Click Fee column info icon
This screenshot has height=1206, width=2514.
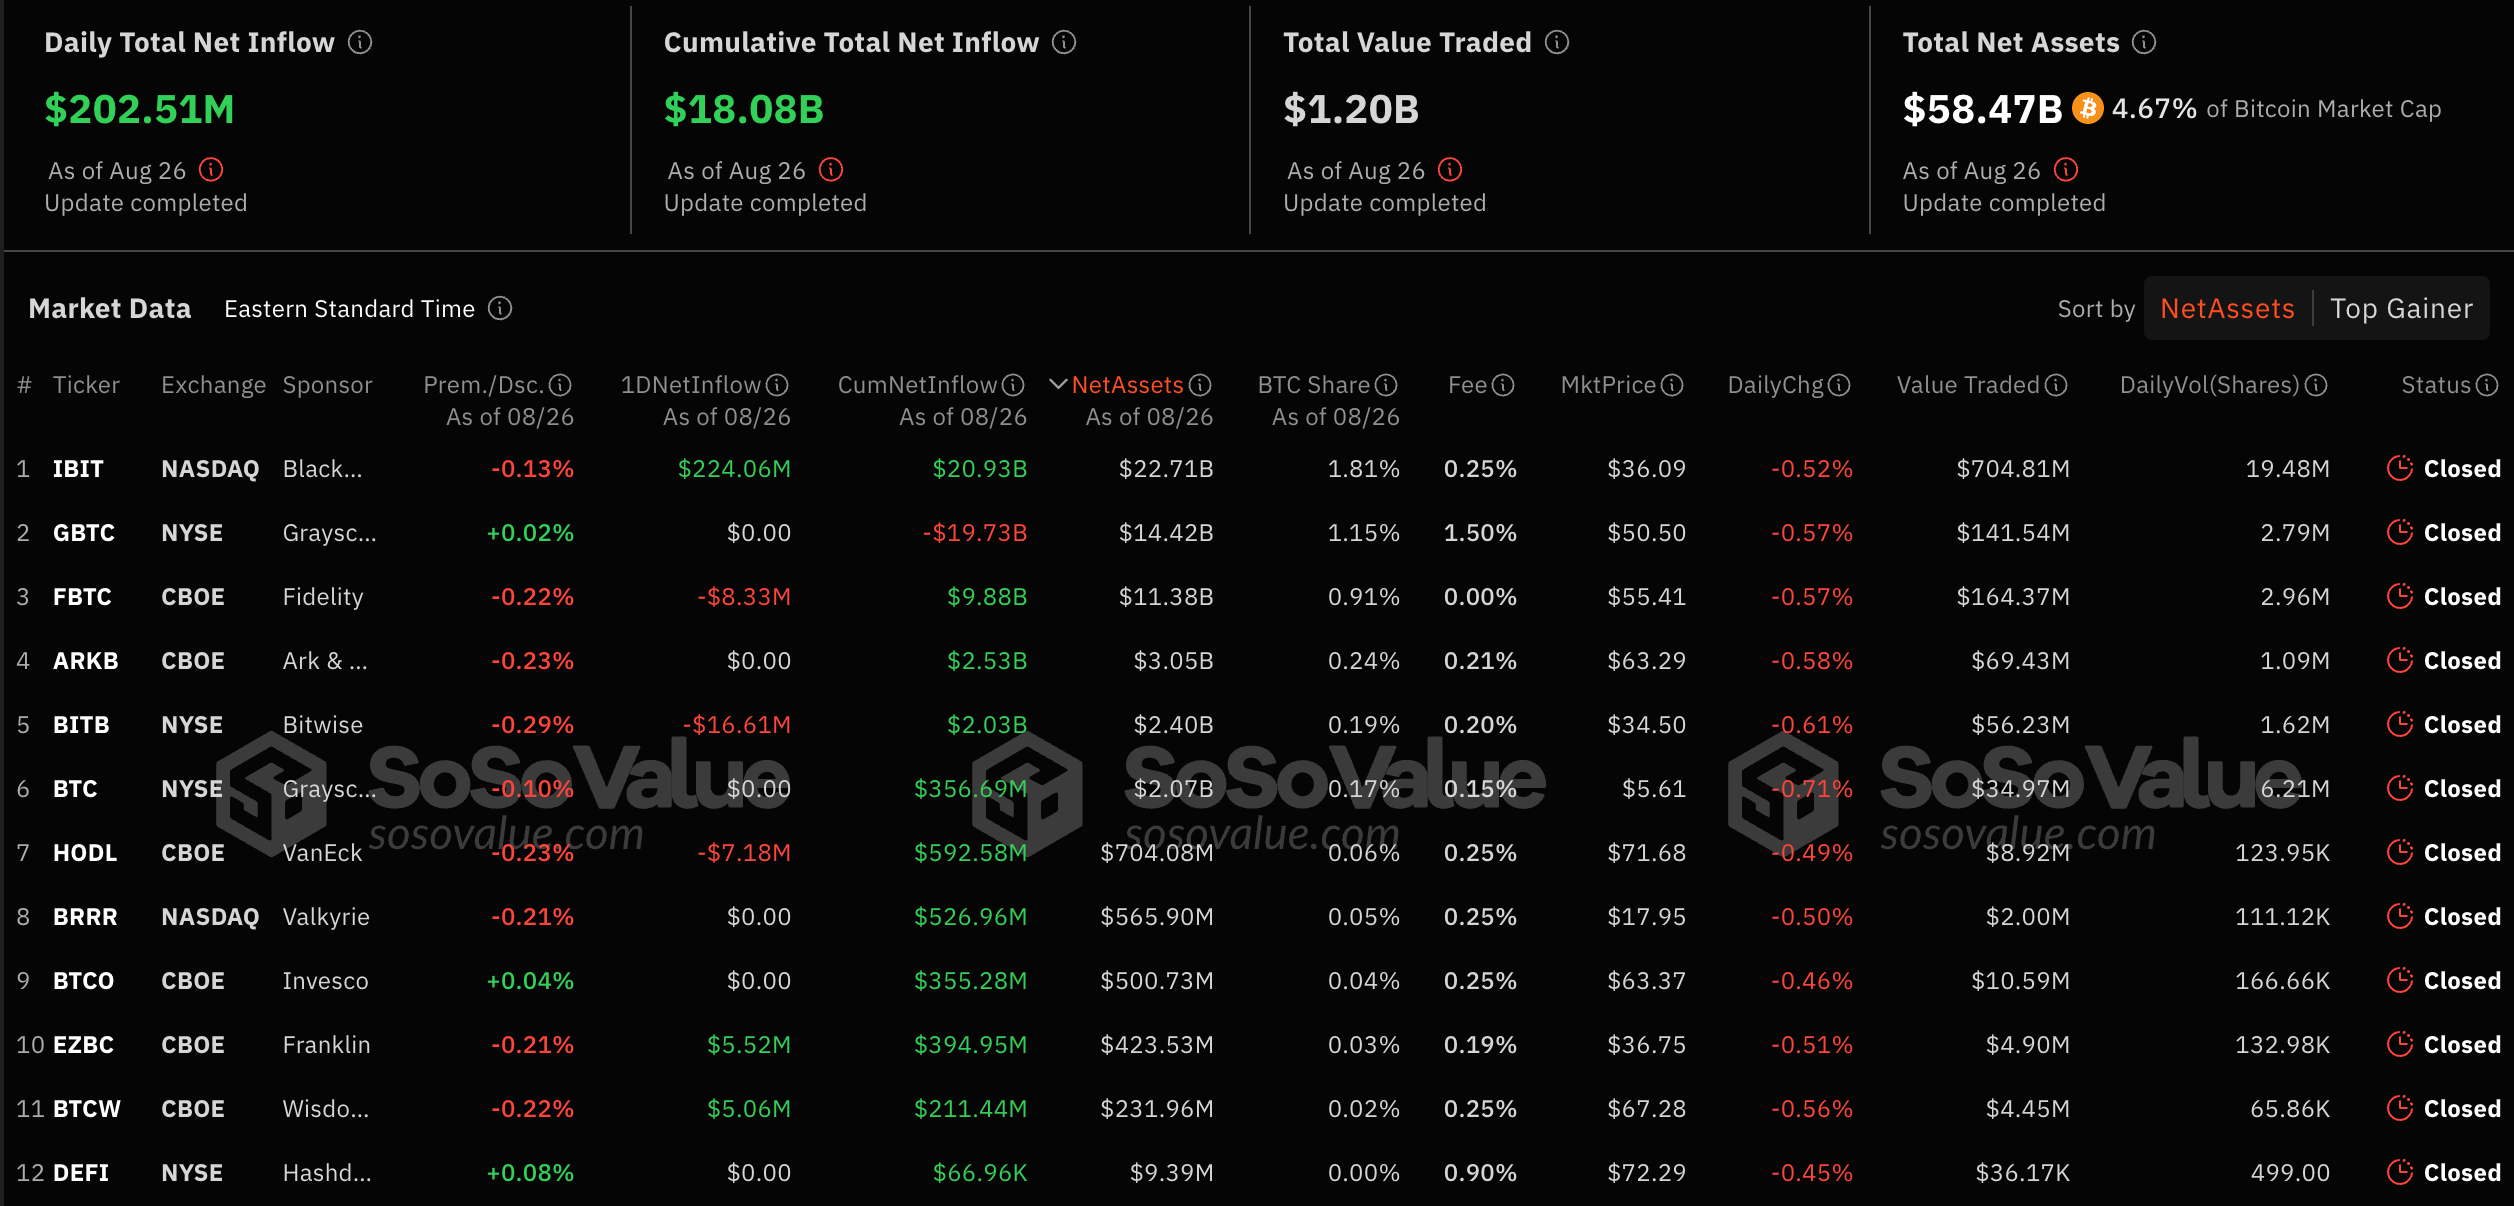pyautogui.click(x=1504, y=385)
